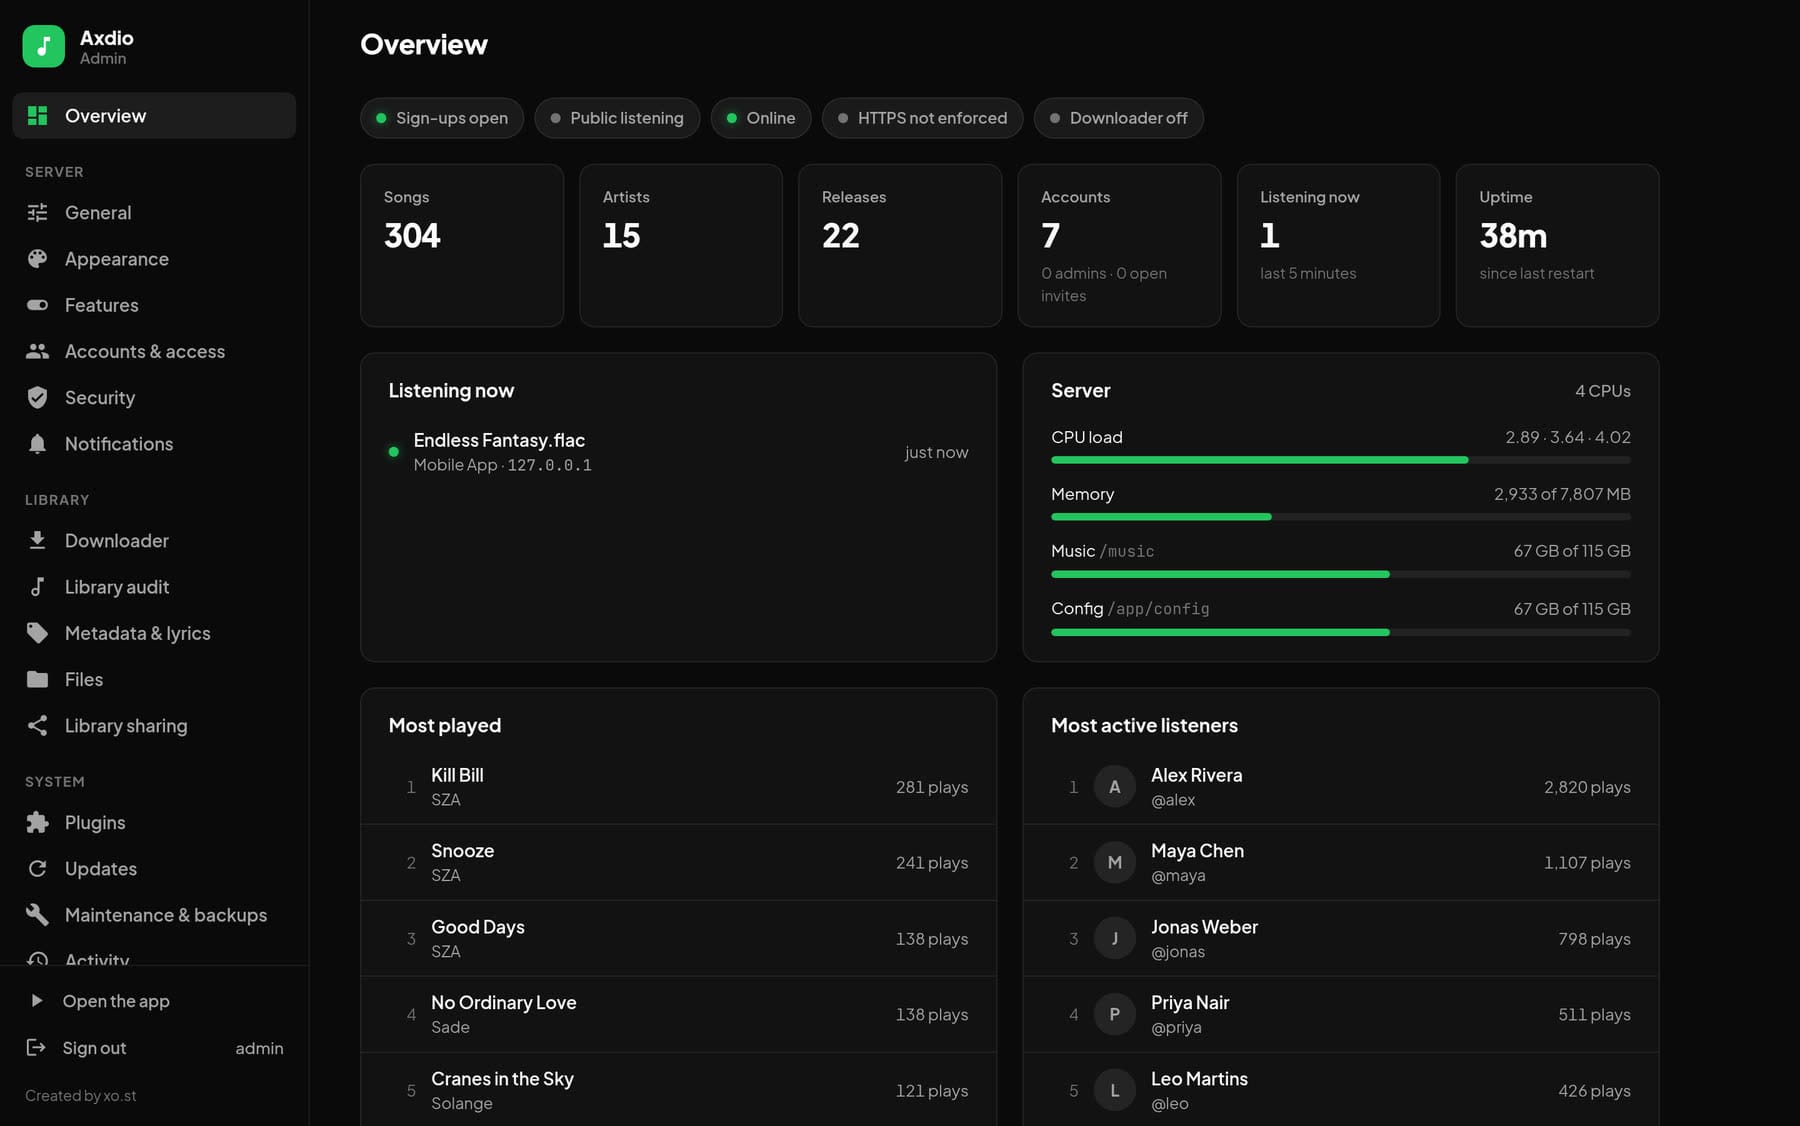
Task: Click the Sign out door icon
Action: coord(36,1047)
